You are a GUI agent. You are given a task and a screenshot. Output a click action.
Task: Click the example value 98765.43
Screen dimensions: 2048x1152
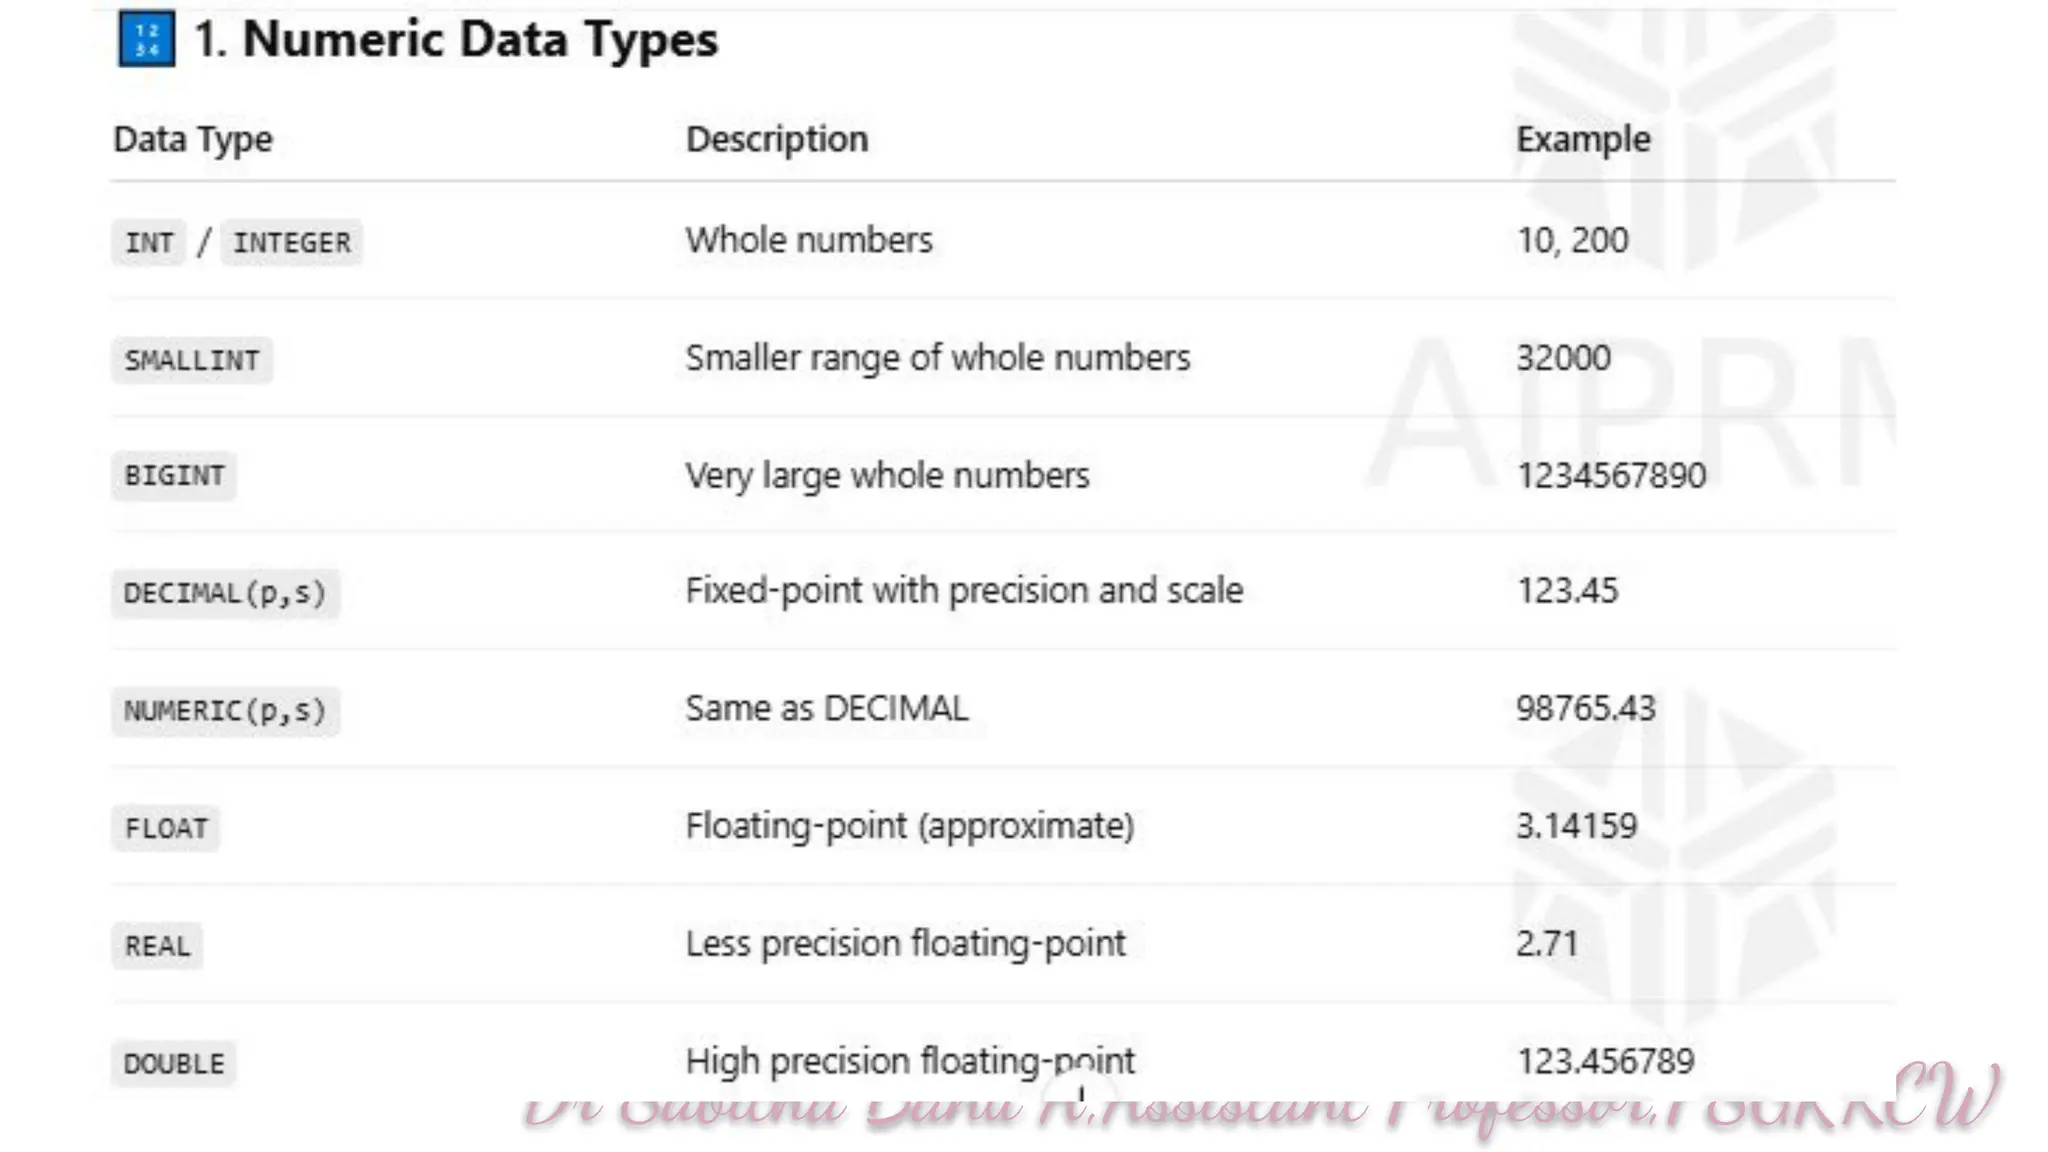pos(1585,708)
